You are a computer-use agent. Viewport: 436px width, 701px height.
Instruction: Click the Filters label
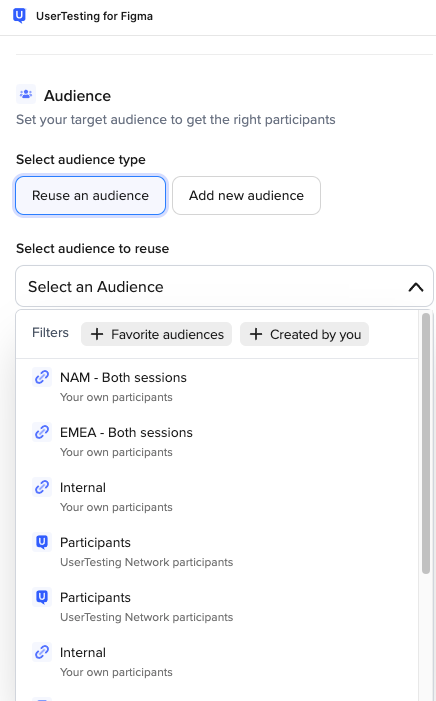pyautogui.click(x=51, y=333)
